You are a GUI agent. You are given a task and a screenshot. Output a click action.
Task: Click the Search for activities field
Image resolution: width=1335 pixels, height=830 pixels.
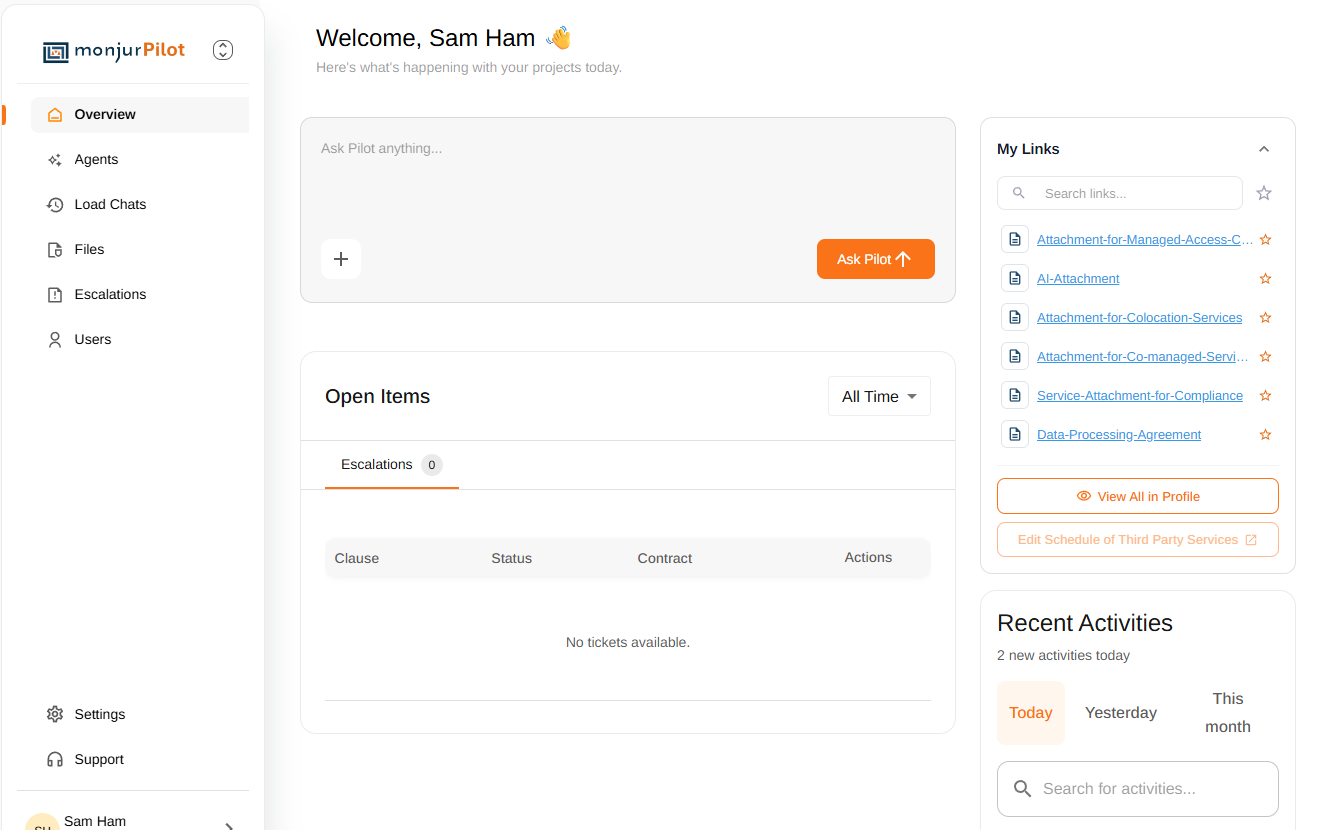tap(1138, 789)
